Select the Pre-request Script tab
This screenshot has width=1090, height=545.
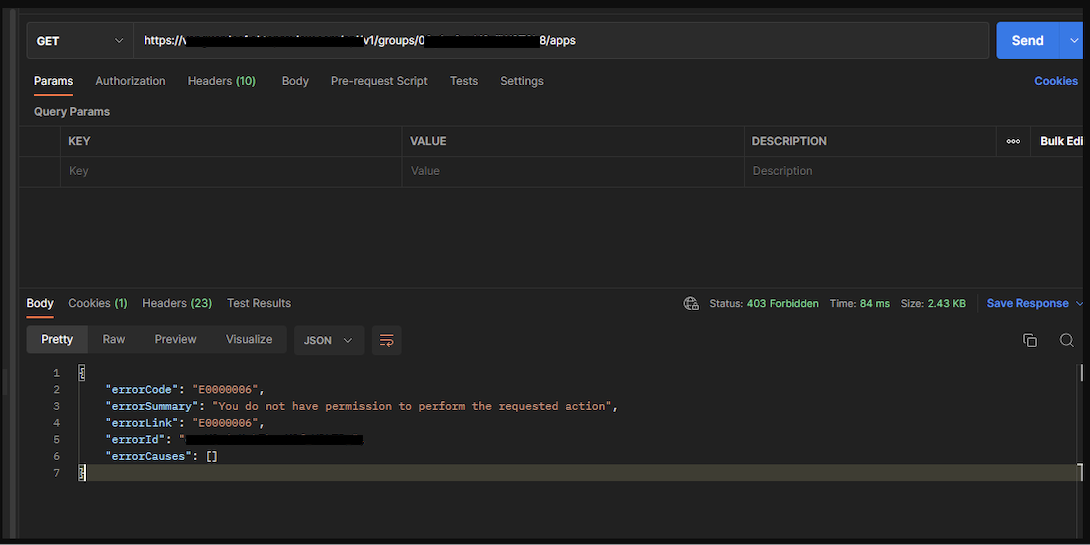pos(379,81)
